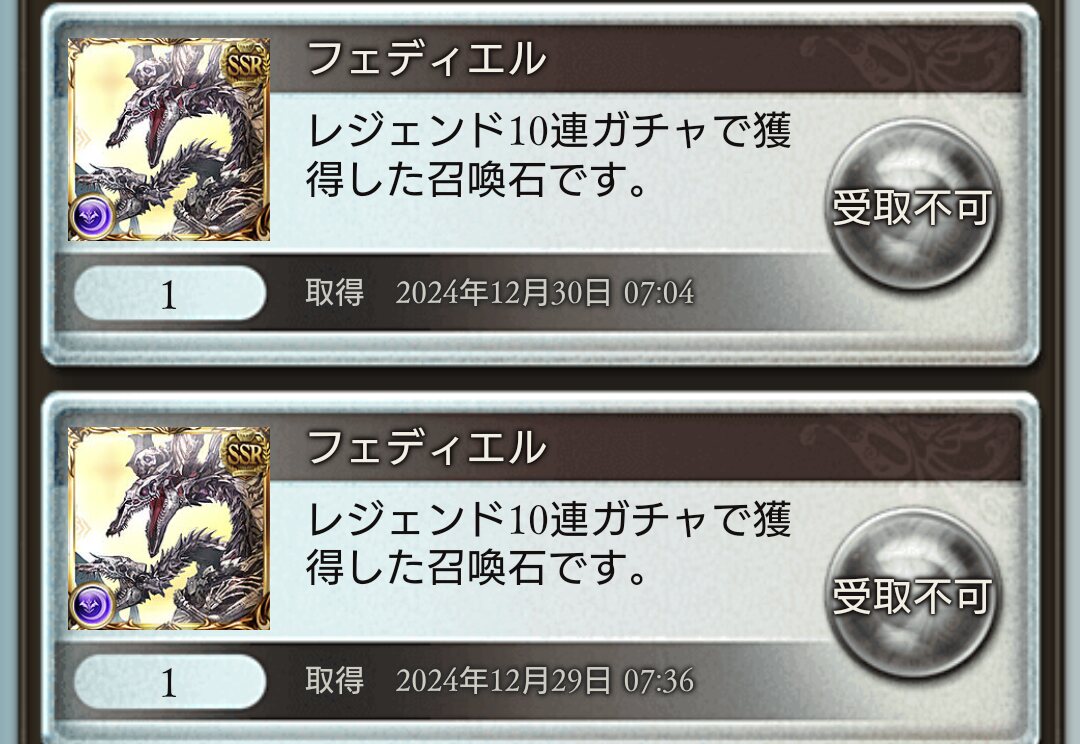1080x744 pixels.
Task: Click the SSR badge on the bottom summon
Action: coord(244,454)
